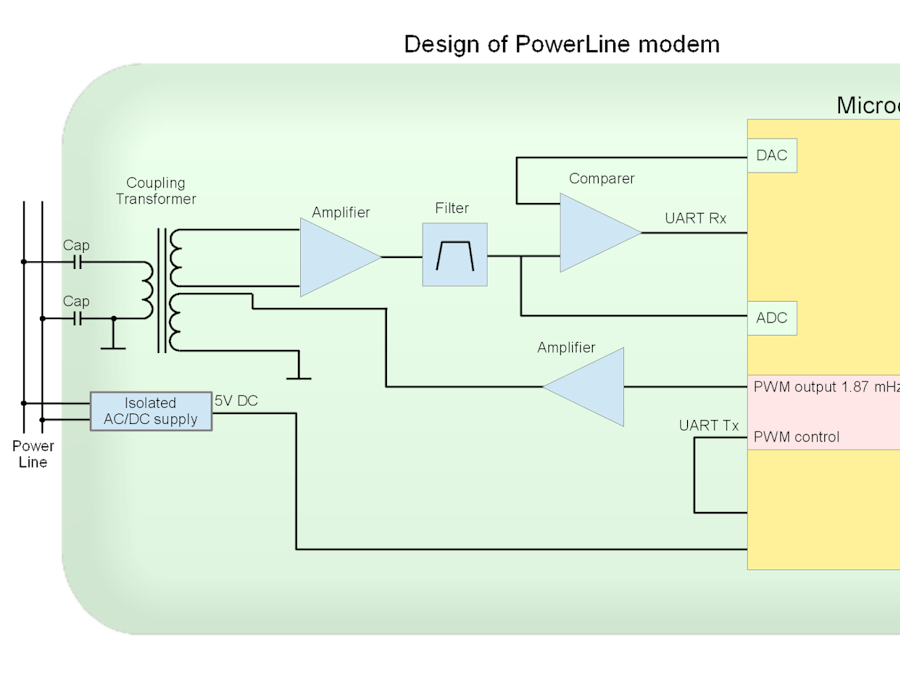Expand the Isolated AC/DC supply block
The width and height of the screenshot is (900, 675).
point(150,411)
